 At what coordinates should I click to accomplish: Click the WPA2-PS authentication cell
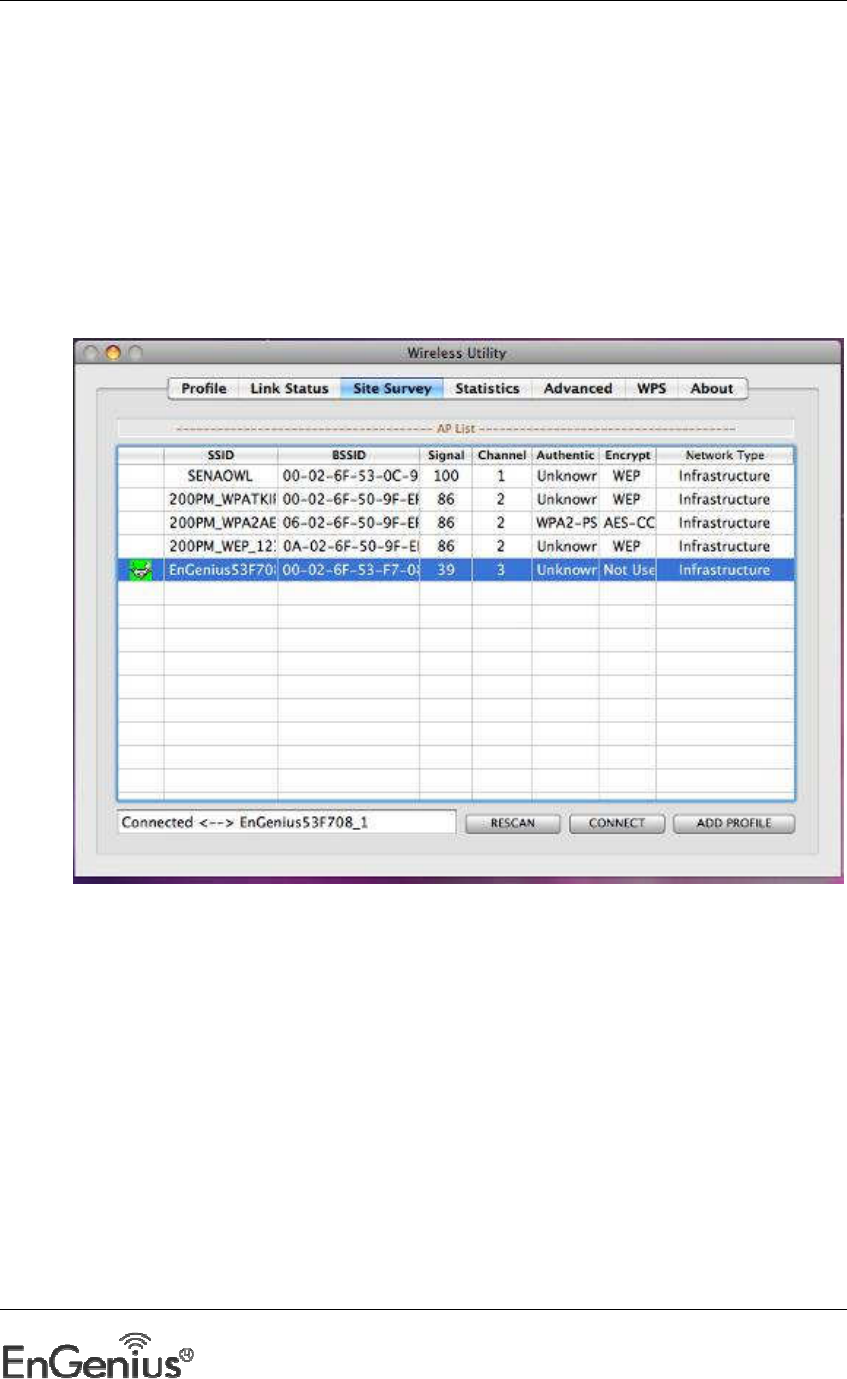tap(565, 523)
